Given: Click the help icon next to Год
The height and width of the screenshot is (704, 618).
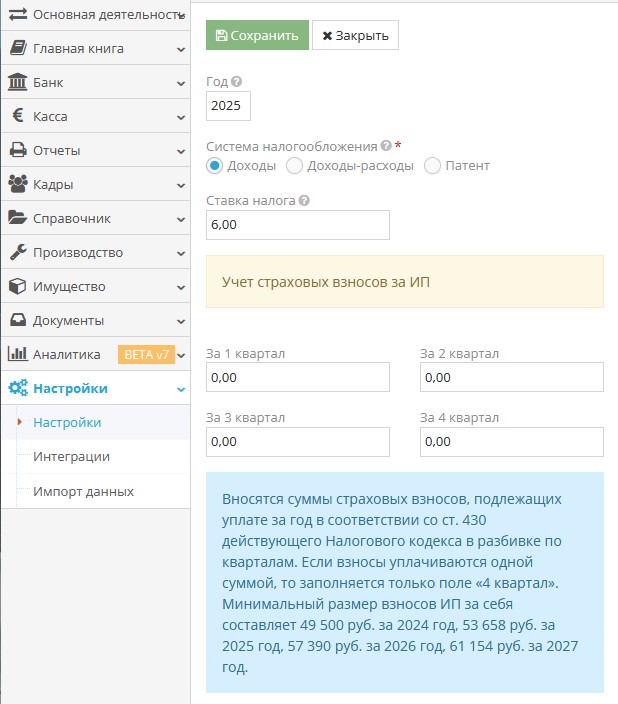Looking at the screenshot, I should 237,82.
